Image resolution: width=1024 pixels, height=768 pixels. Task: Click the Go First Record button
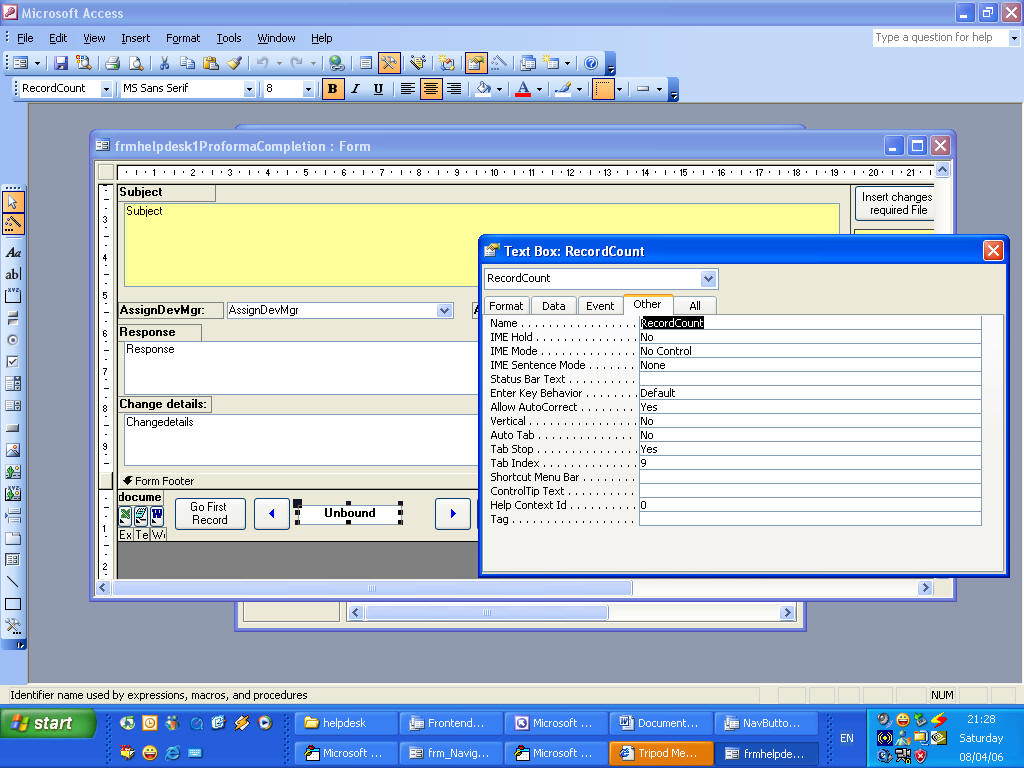tap(210, 513)
